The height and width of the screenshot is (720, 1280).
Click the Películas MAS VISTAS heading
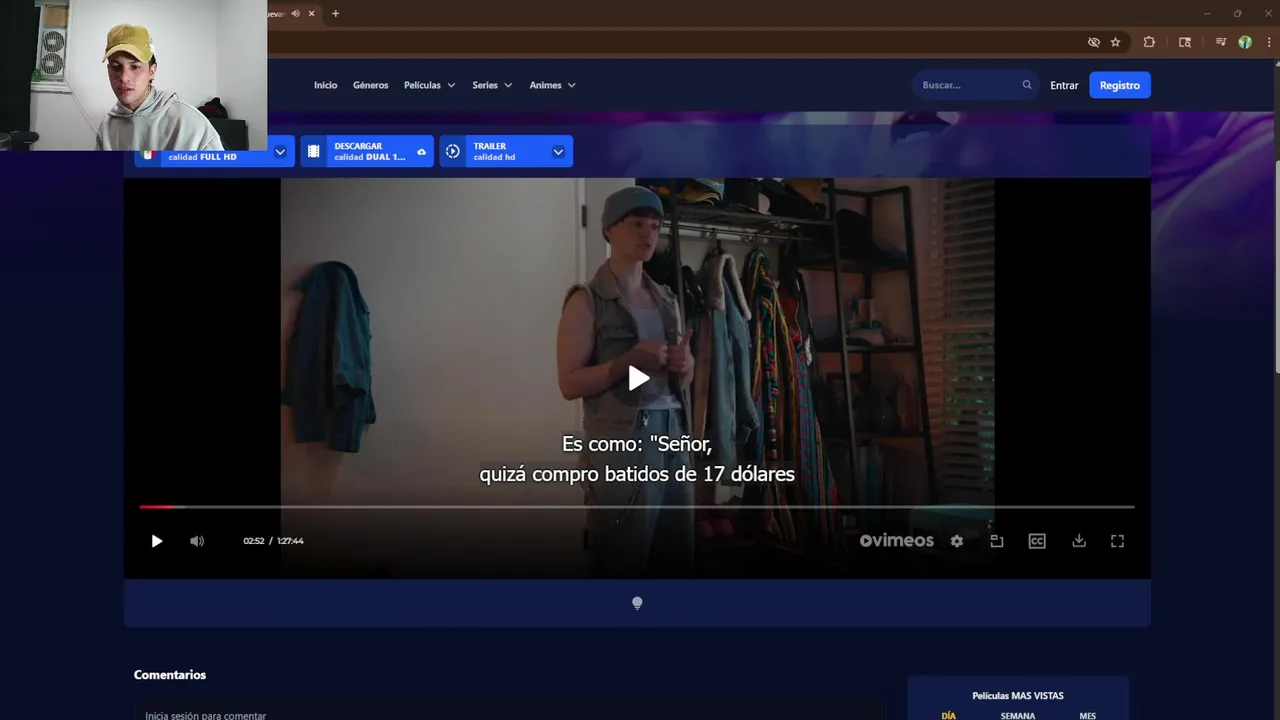point(1018,695)
